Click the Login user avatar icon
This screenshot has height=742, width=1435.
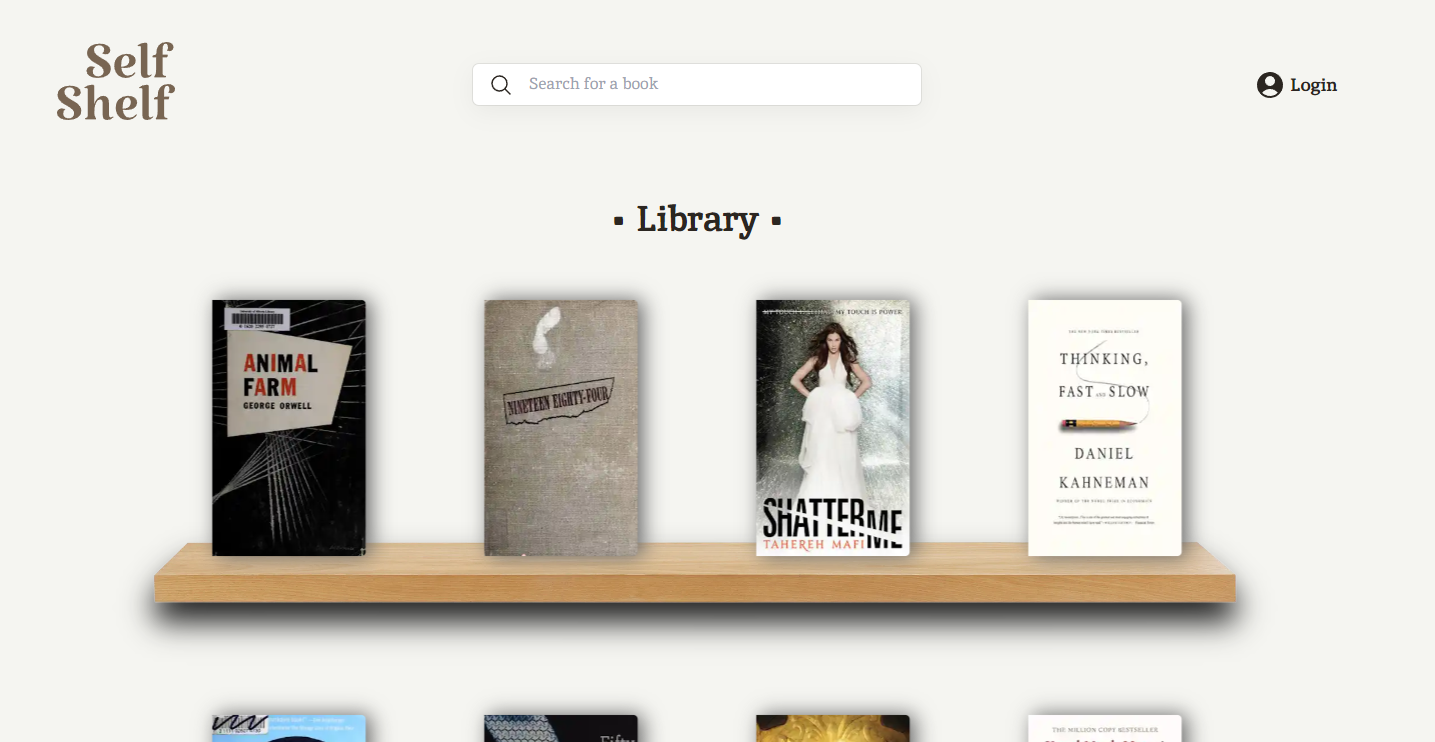click(x=1270, y=85)
